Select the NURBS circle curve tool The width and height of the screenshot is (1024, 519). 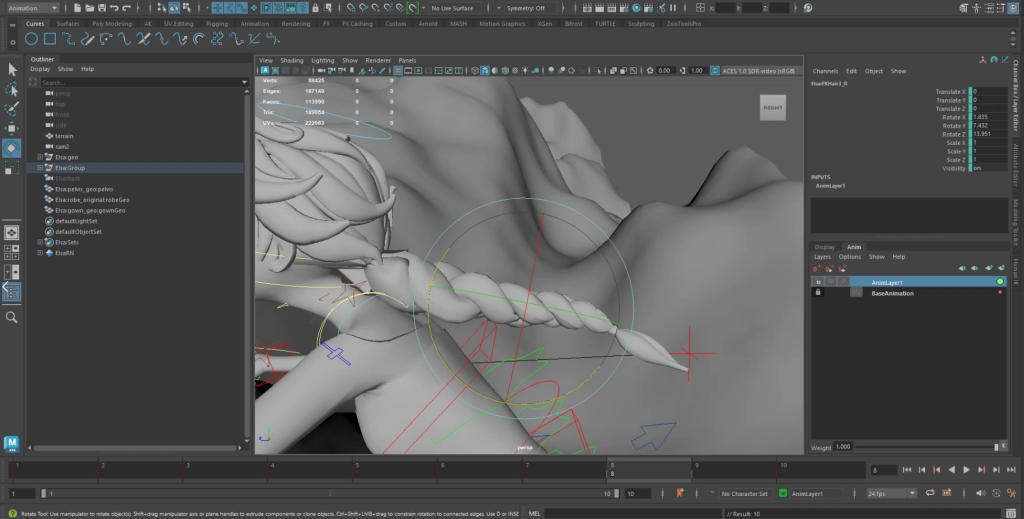(31, 39)
